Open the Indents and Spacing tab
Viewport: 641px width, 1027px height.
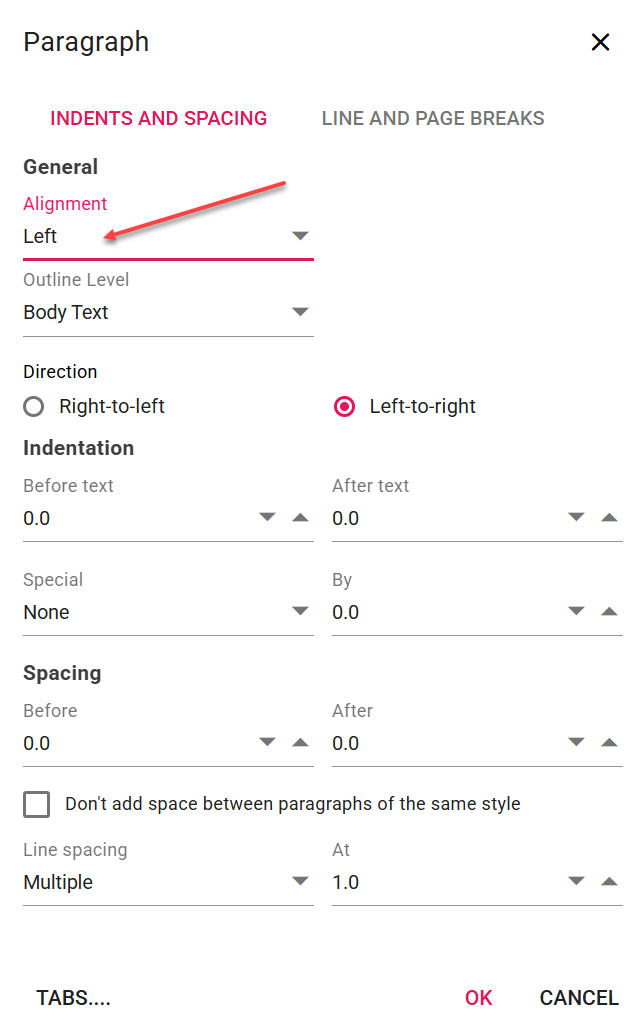pyautogui.click(x=159, y=119)
